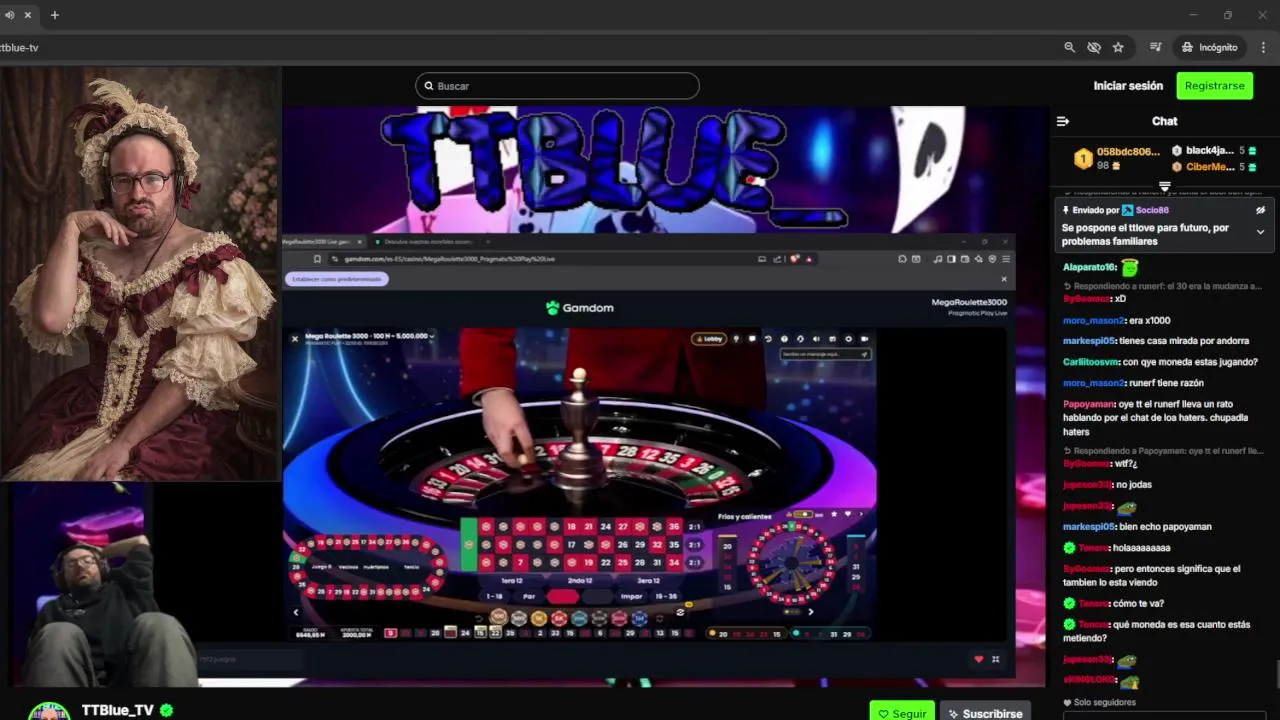Select black4ja leaderboard entry
Image resolution: width=1280 pixels, height=720 pixels.
coord(1214,151)
